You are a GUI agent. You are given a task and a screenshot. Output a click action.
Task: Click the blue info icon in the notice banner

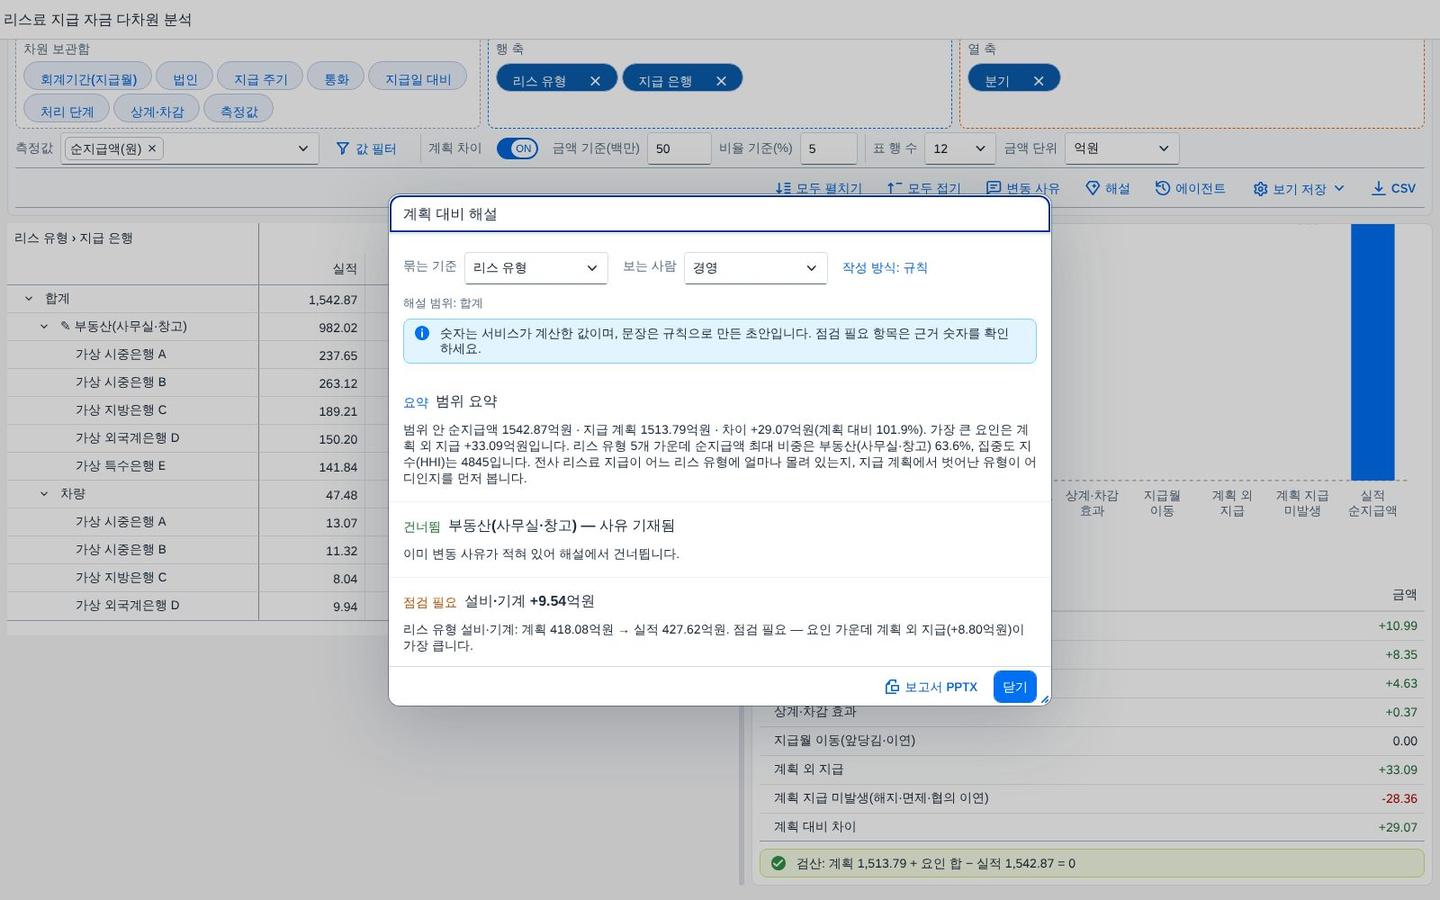[422, 333]
